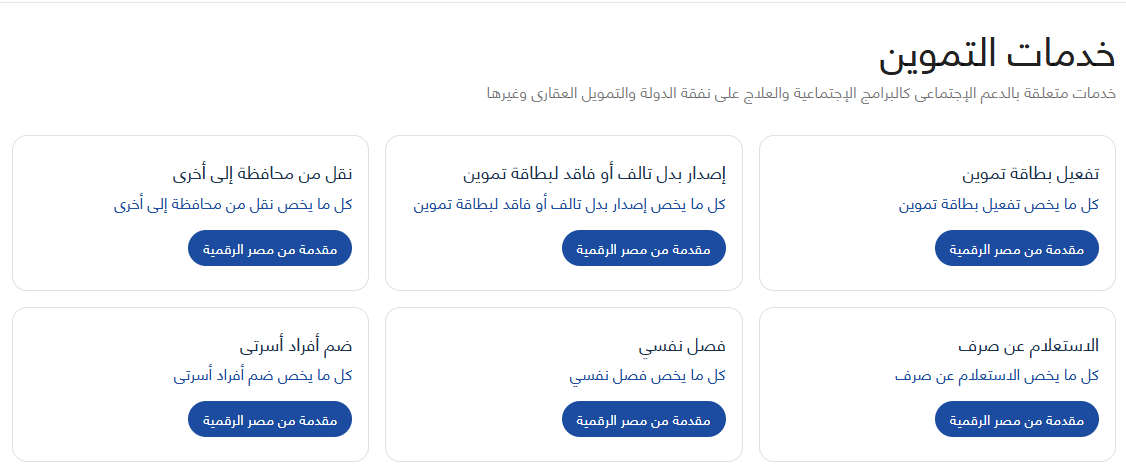Click the description 'كل ما يخص إصدار بدل تالف'
The image size is (1126, 475).
[x=569, y=205]
